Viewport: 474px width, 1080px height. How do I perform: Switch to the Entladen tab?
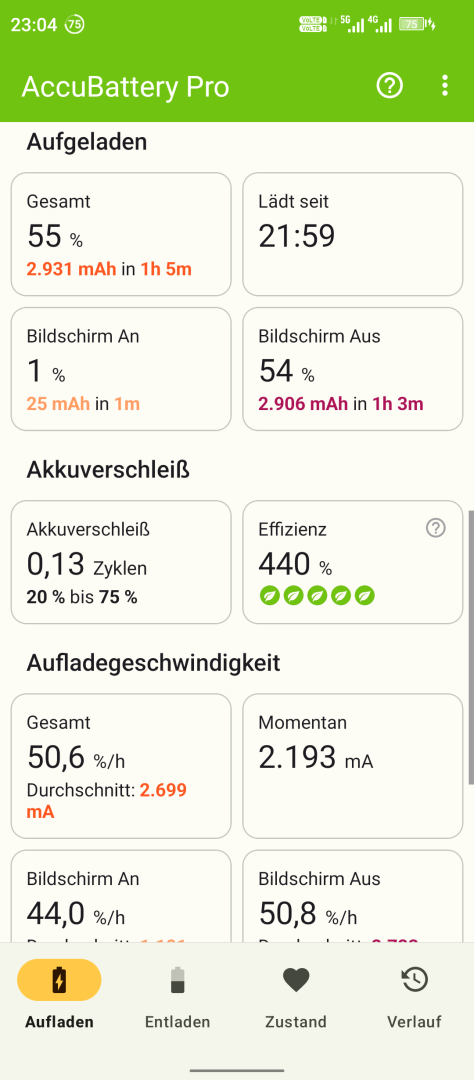tap(178, 992)
